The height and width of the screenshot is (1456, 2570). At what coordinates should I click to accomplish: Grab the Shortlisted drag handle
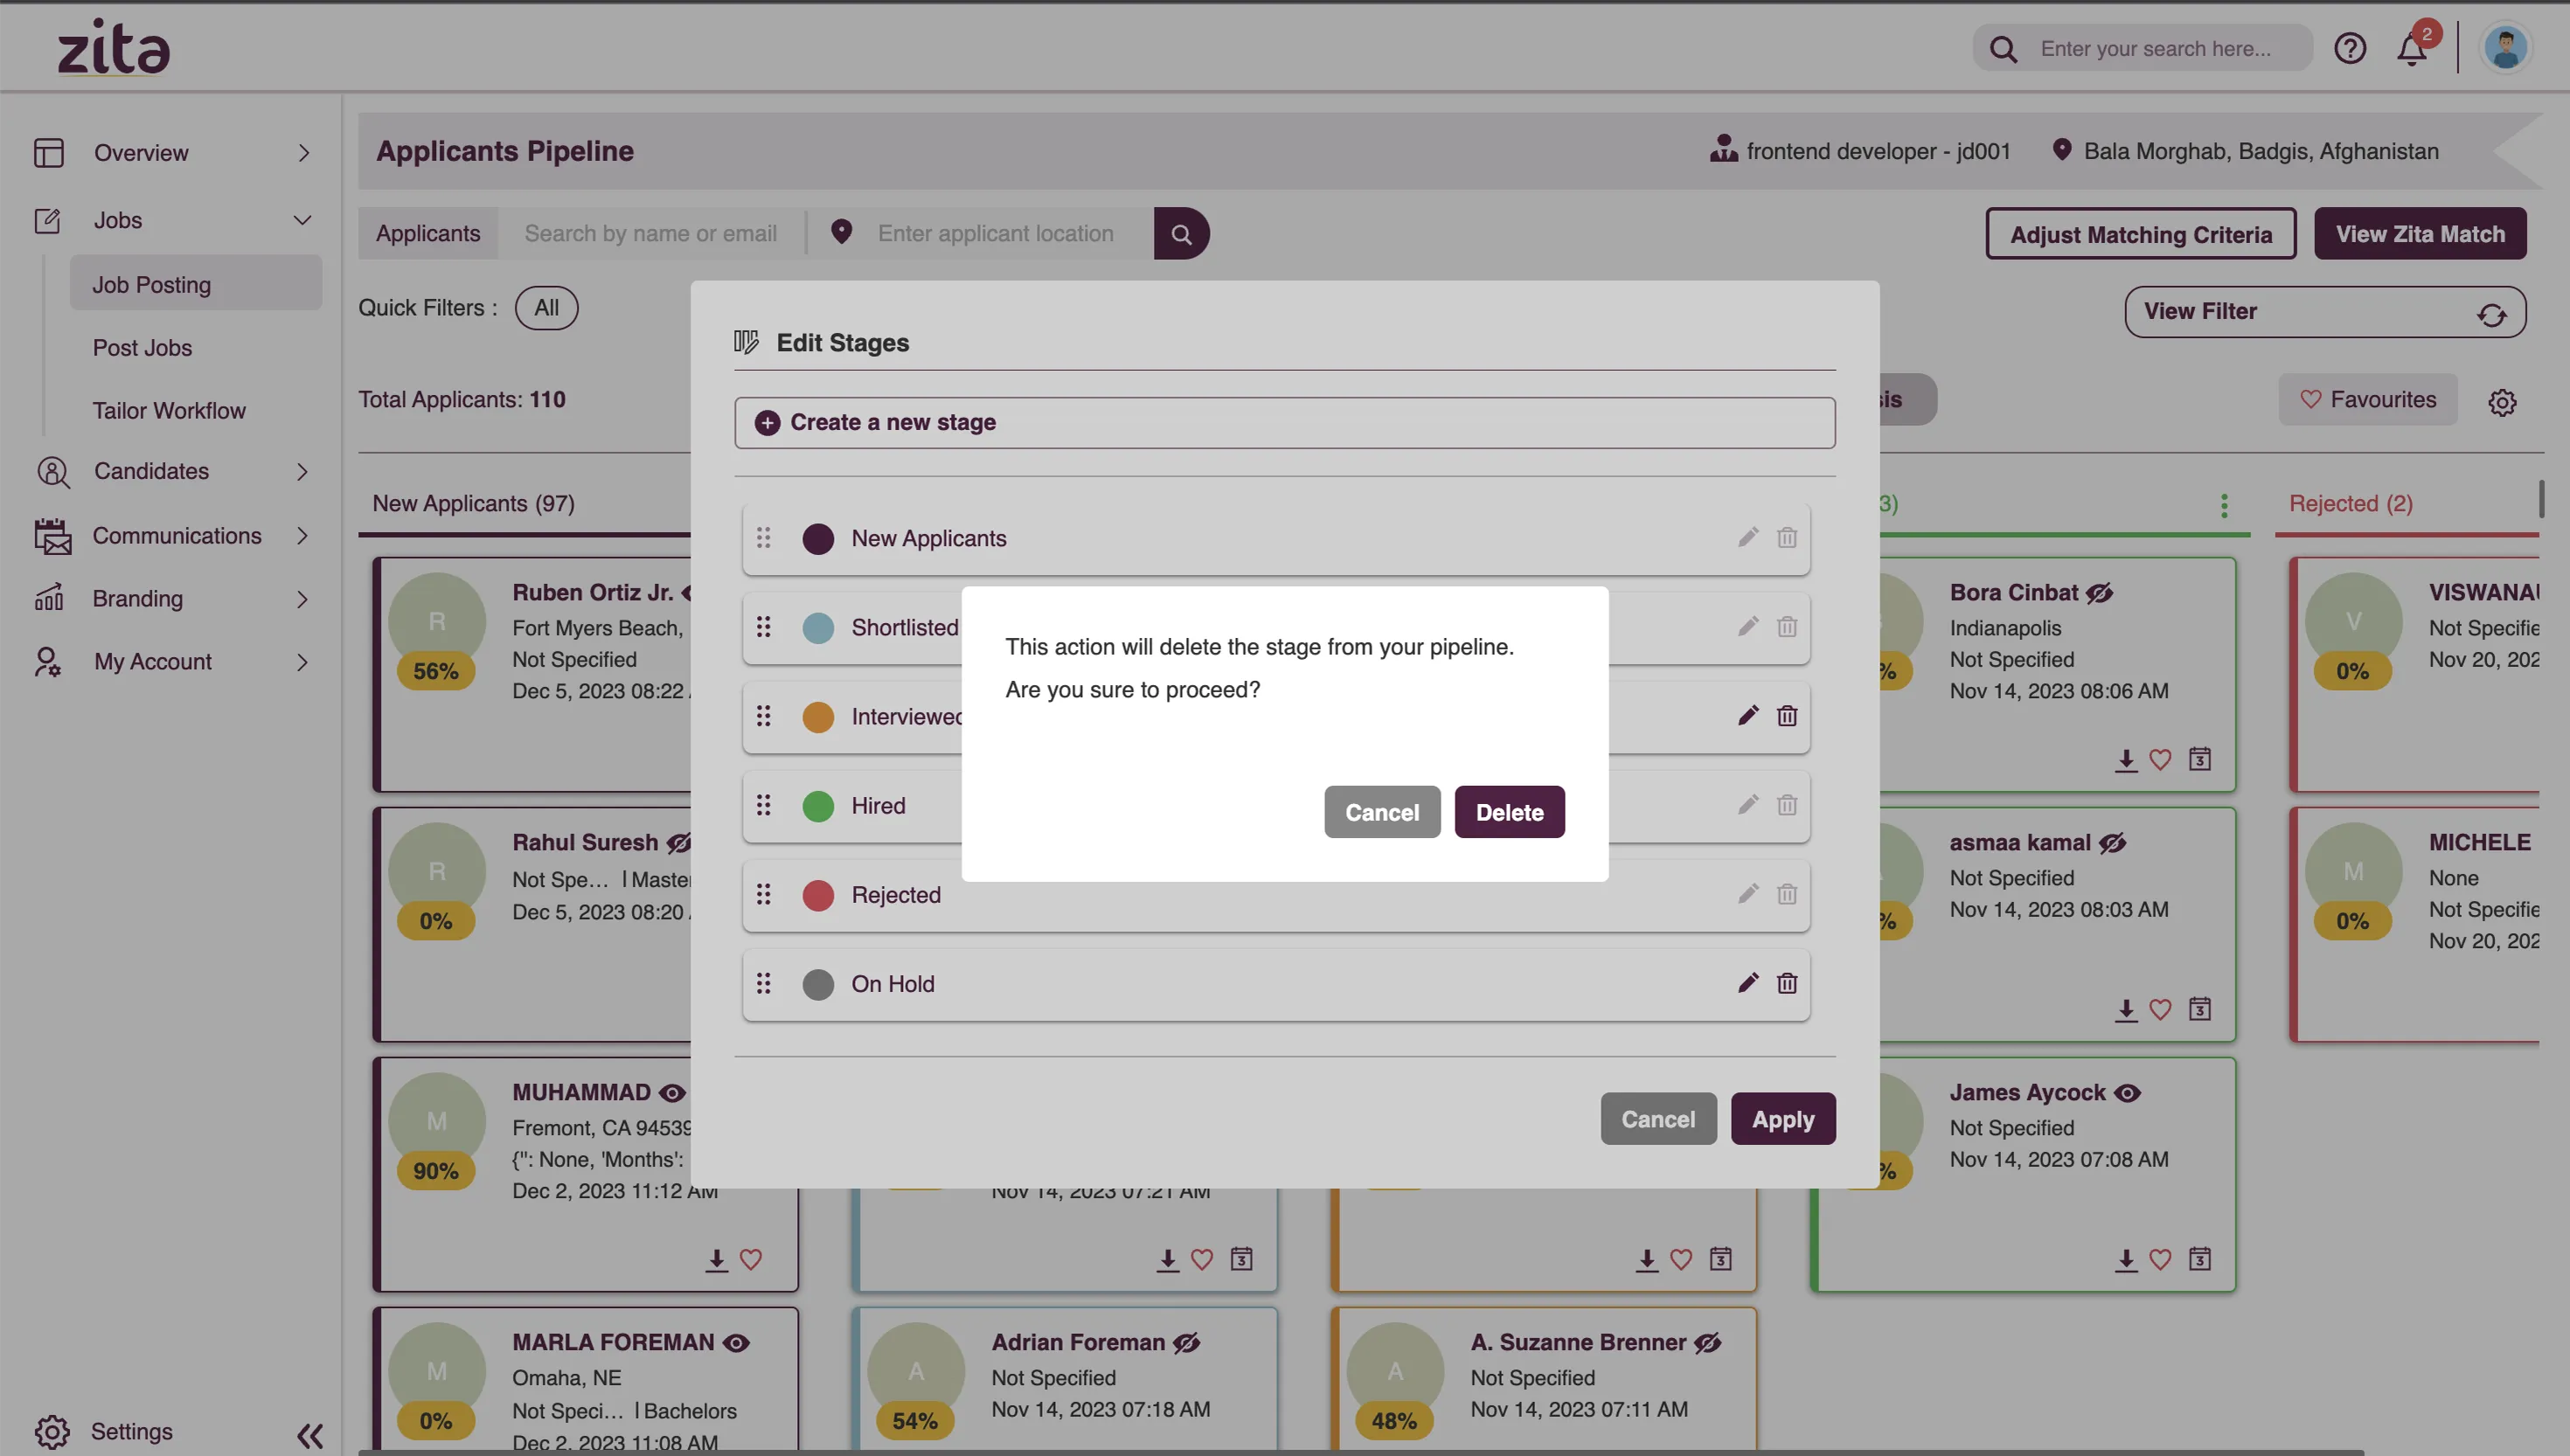[x=764, y=627]
